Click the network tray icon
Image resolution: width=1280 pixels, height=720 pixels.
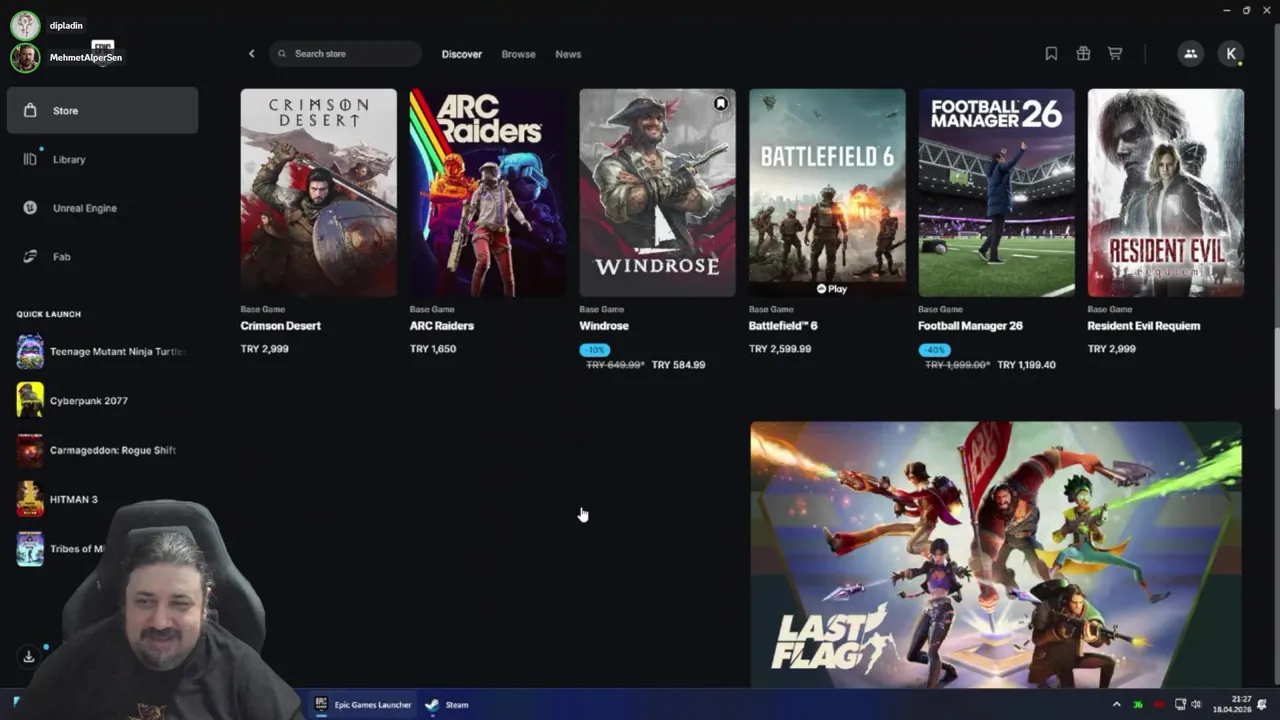click(1180, 705)
